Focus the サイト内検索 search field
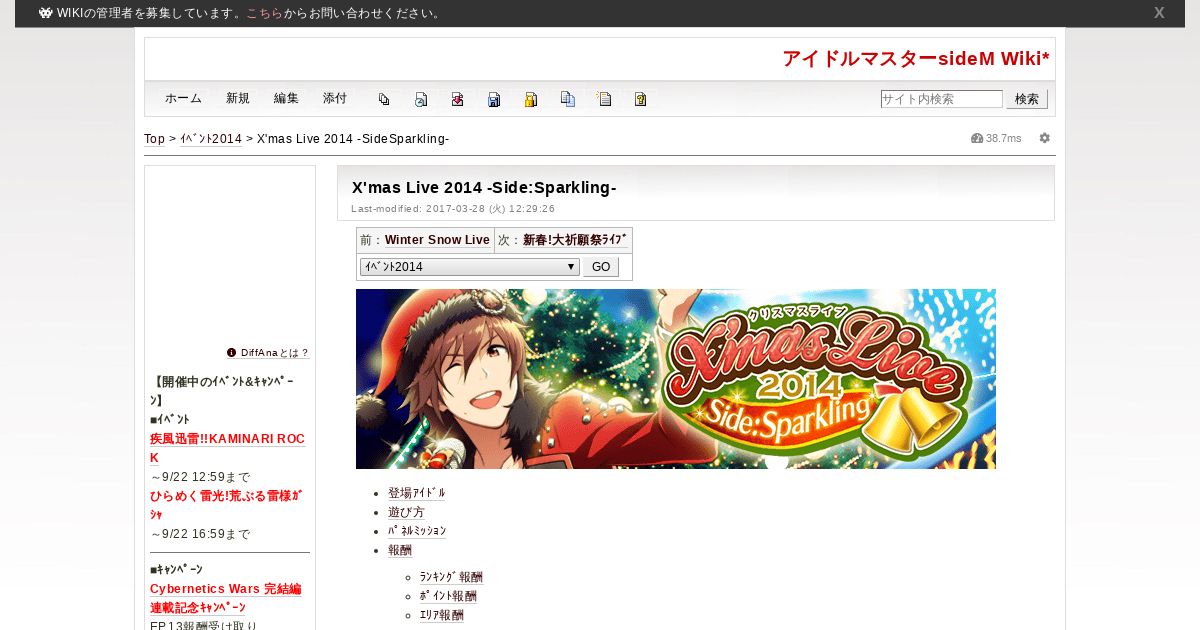The width and height of the screenshot is (1200, 630). tap(941, 99)
